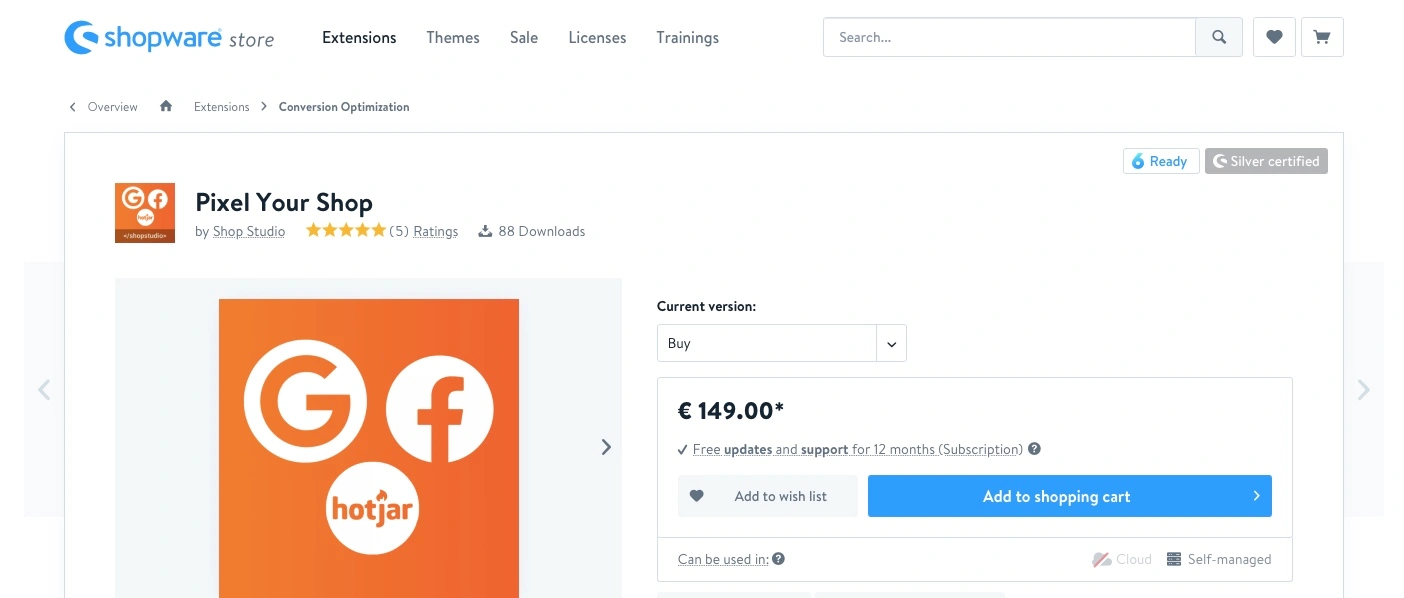
Task: Click the help icon beside Subscription text
Action: click(x=1034, y=449)
